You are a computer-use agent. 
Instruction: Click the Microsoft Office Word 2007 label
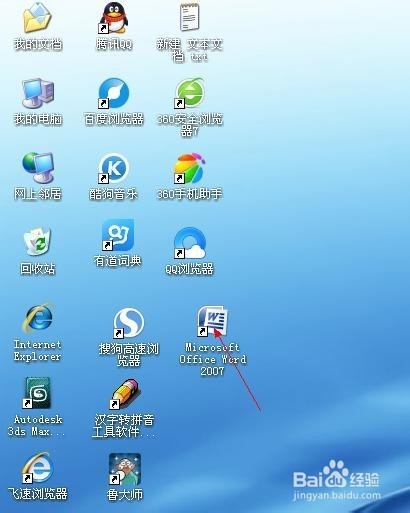tap(213, 359)
